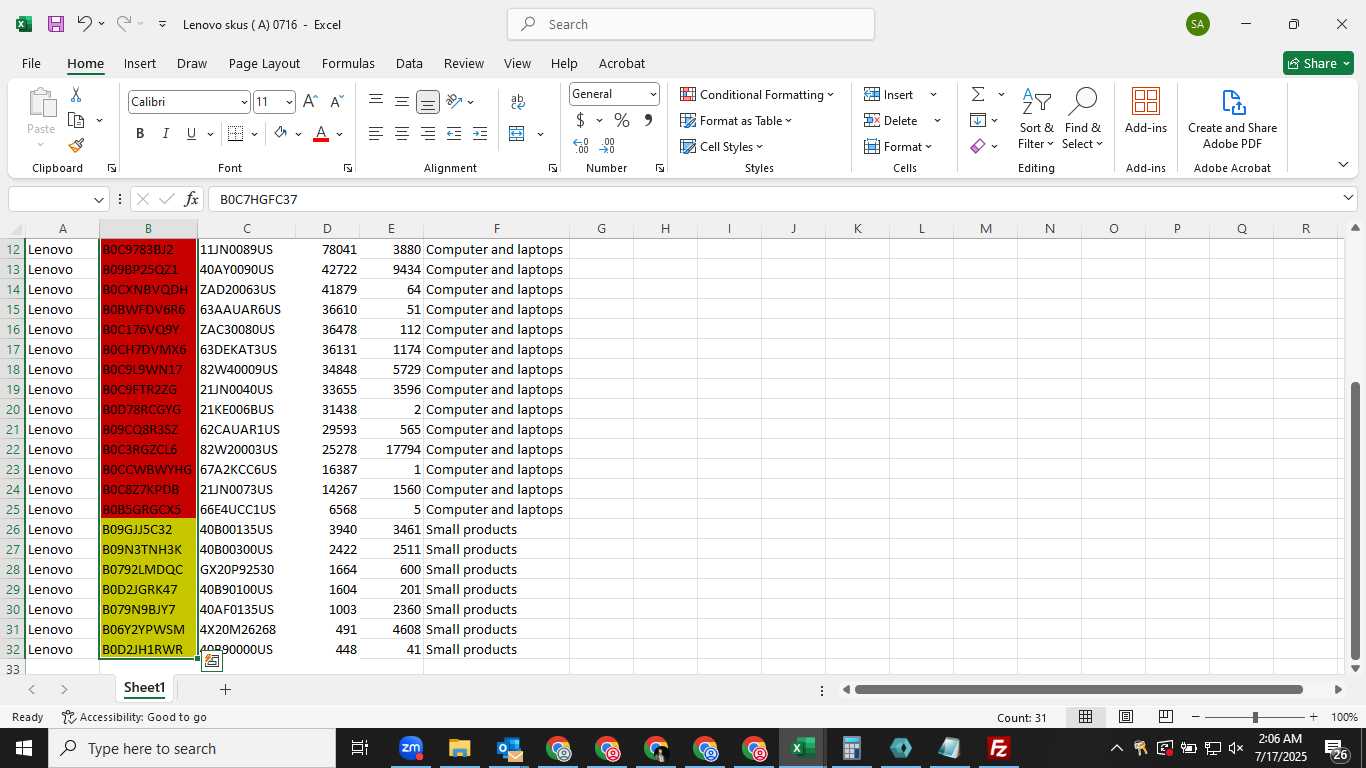This screenshot has height=768, width=1366.
Task: Toggle Middle Align
Action: tap(402, 102)
